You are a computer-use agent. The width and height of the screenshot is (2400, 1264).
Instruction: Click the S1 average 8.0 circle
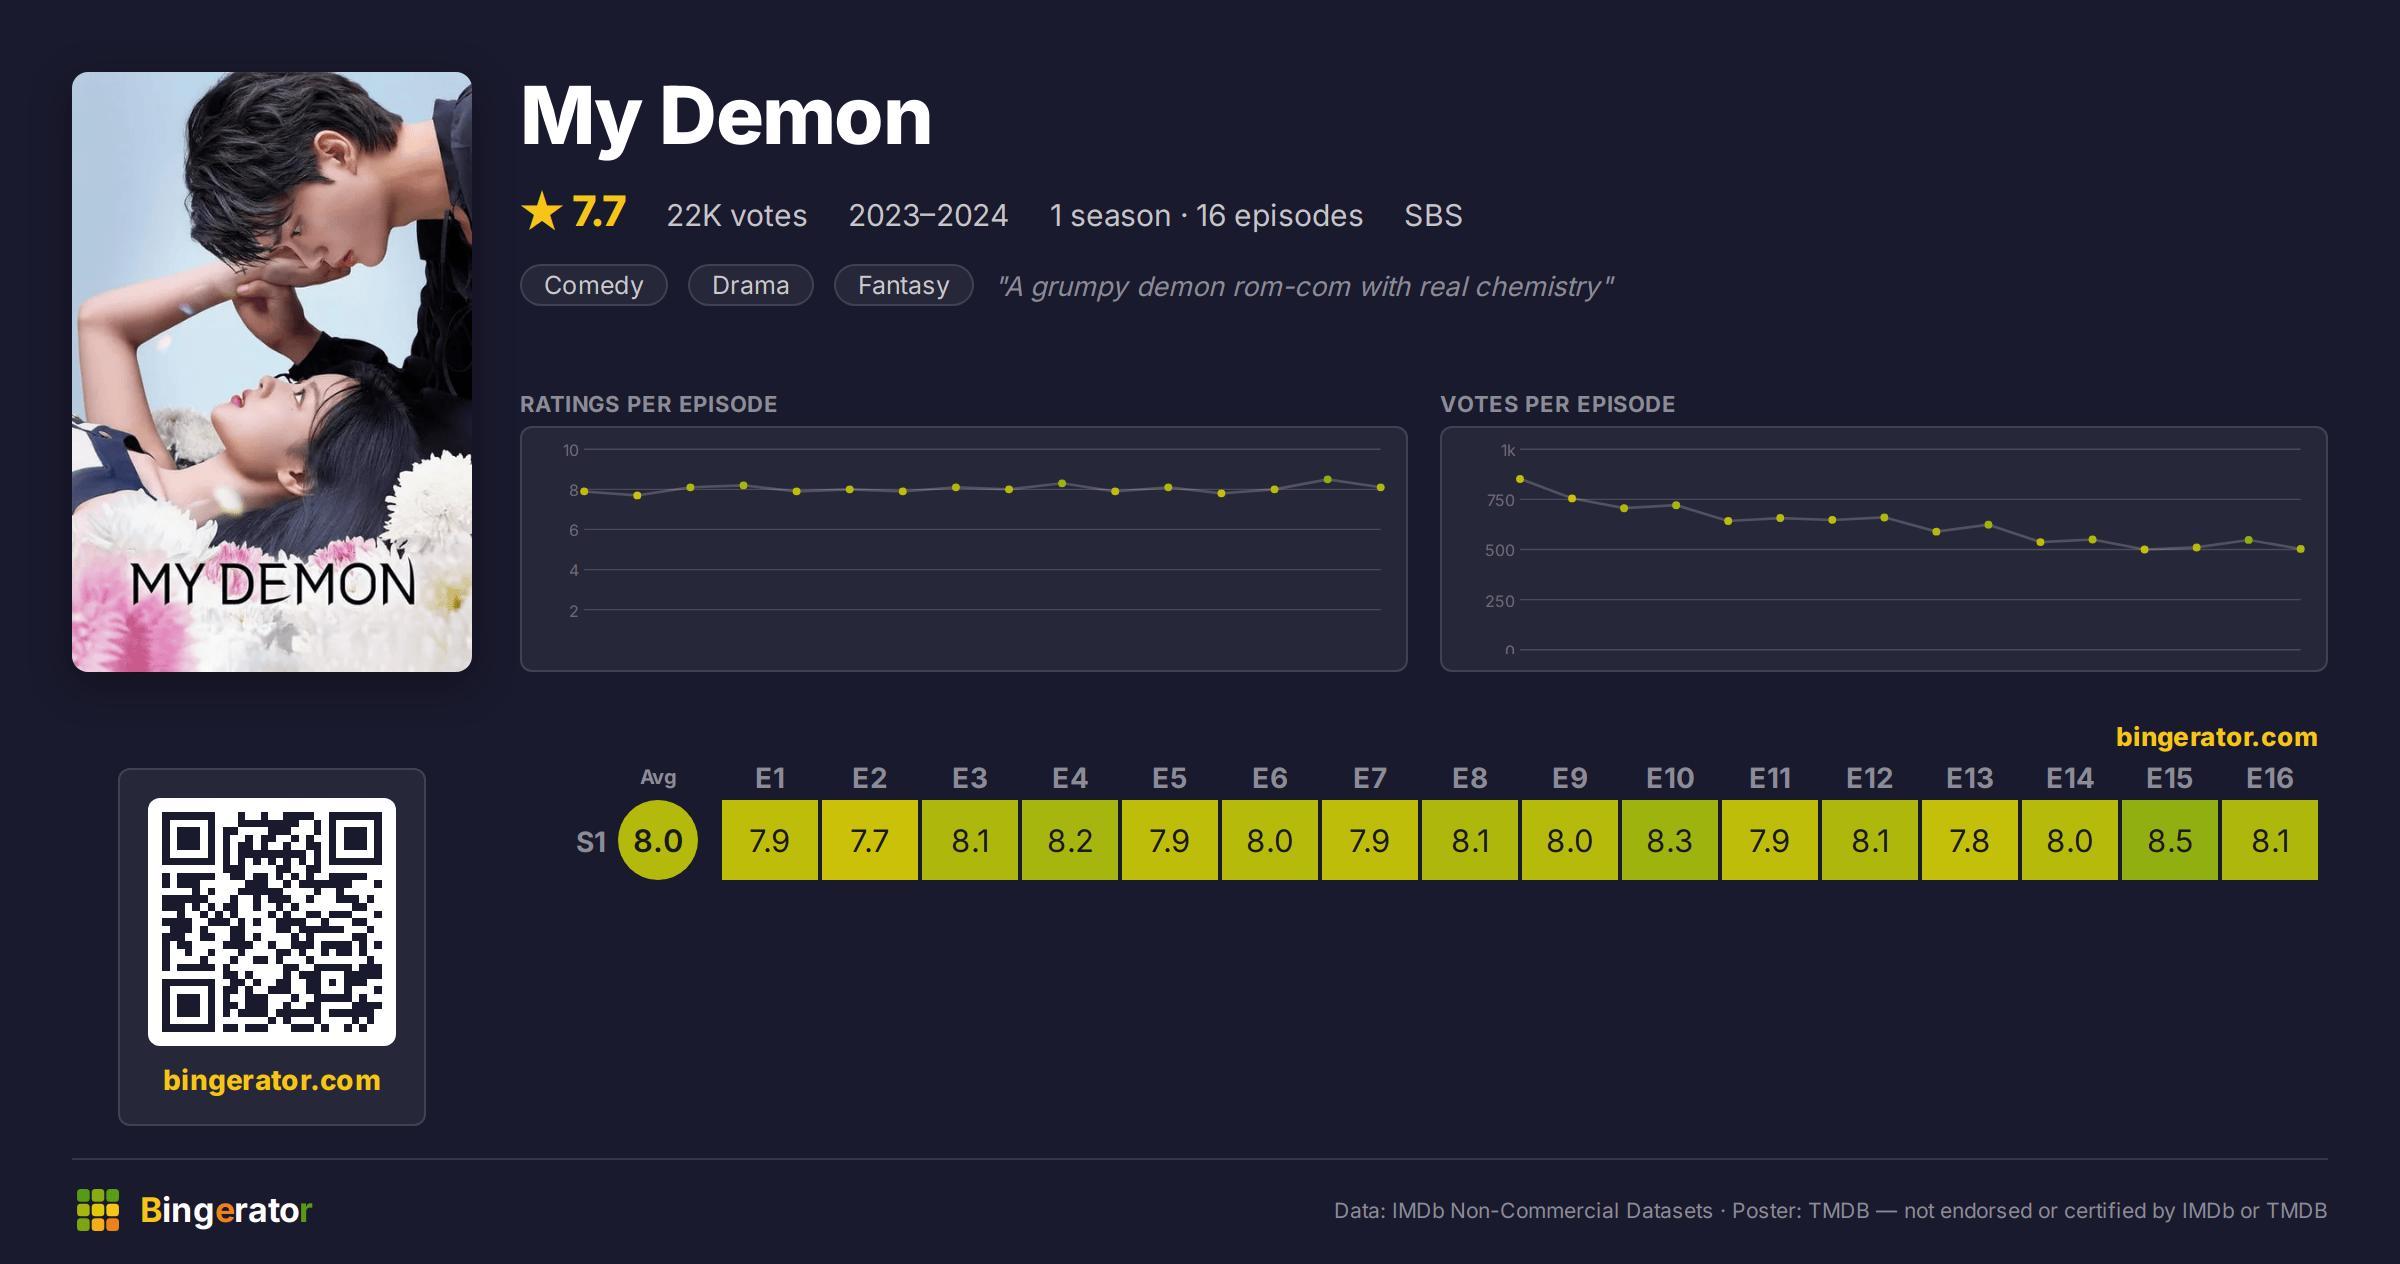tap(658, 840)
